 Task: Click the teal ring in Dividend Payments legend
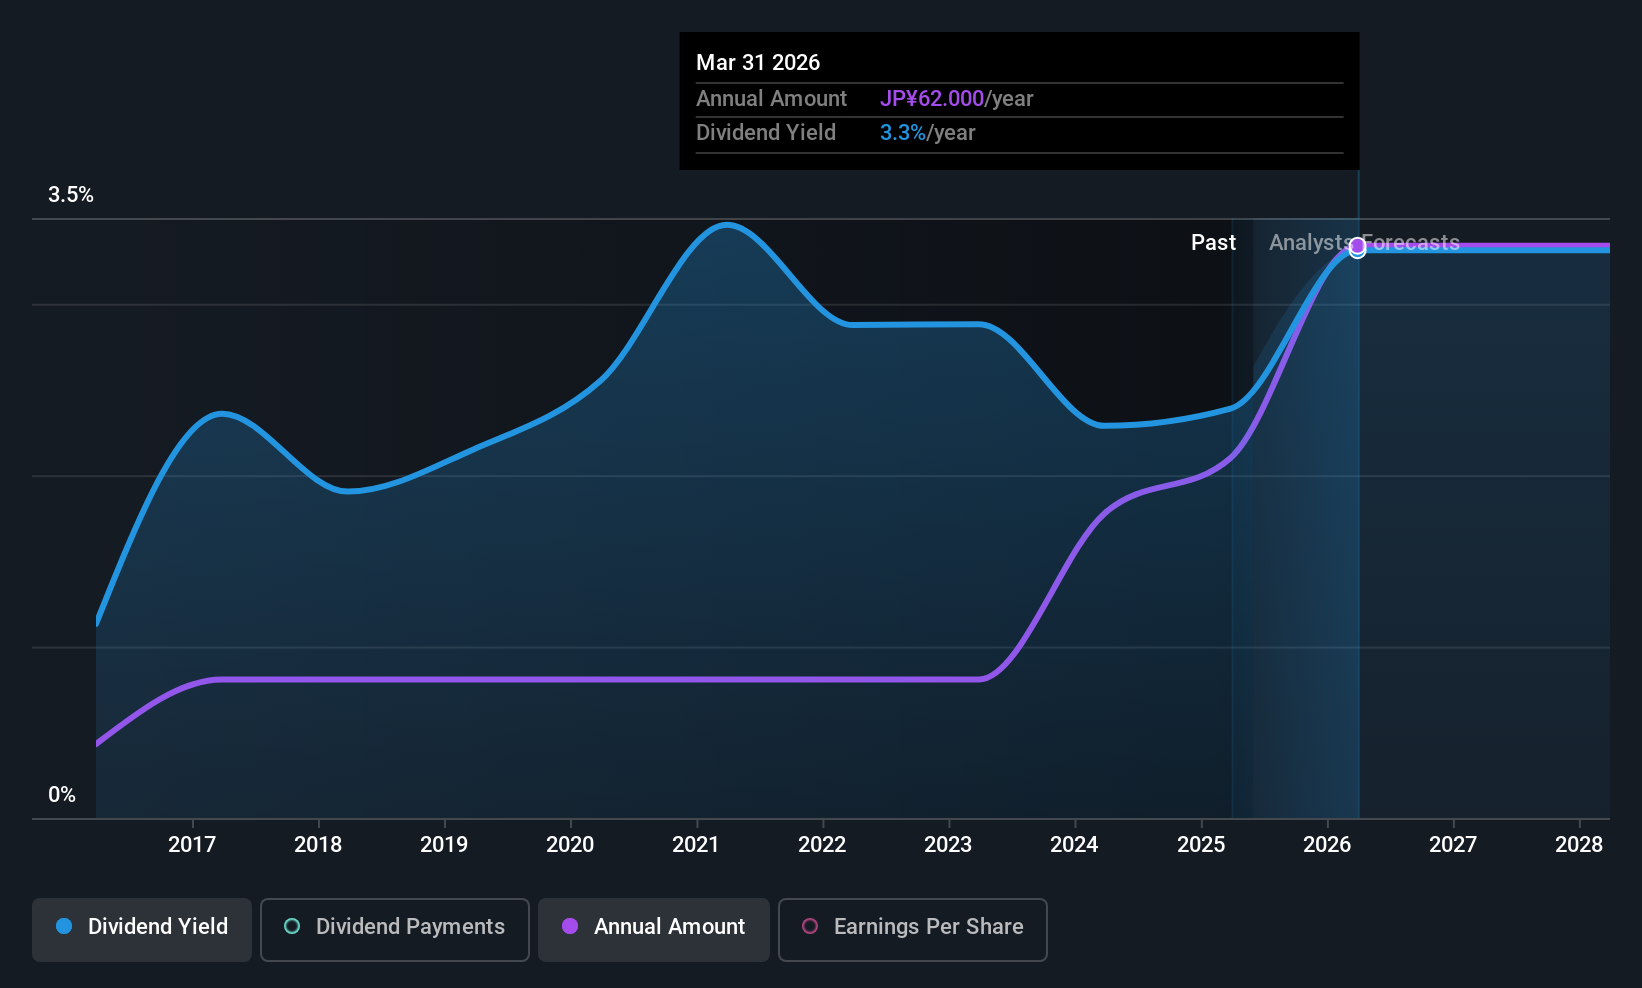pos(292,926)
